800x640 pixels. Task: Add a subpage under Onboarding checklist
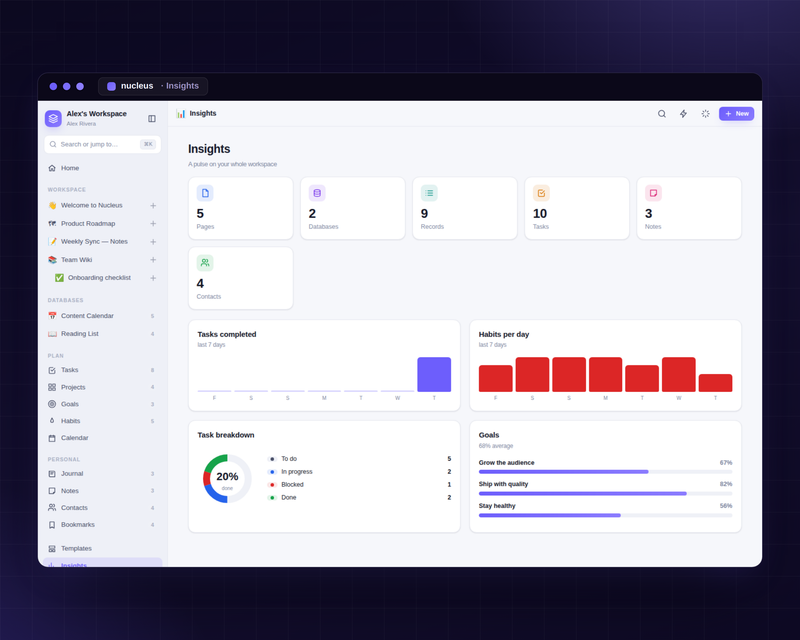pyautogui.click(x=153, y=278)
